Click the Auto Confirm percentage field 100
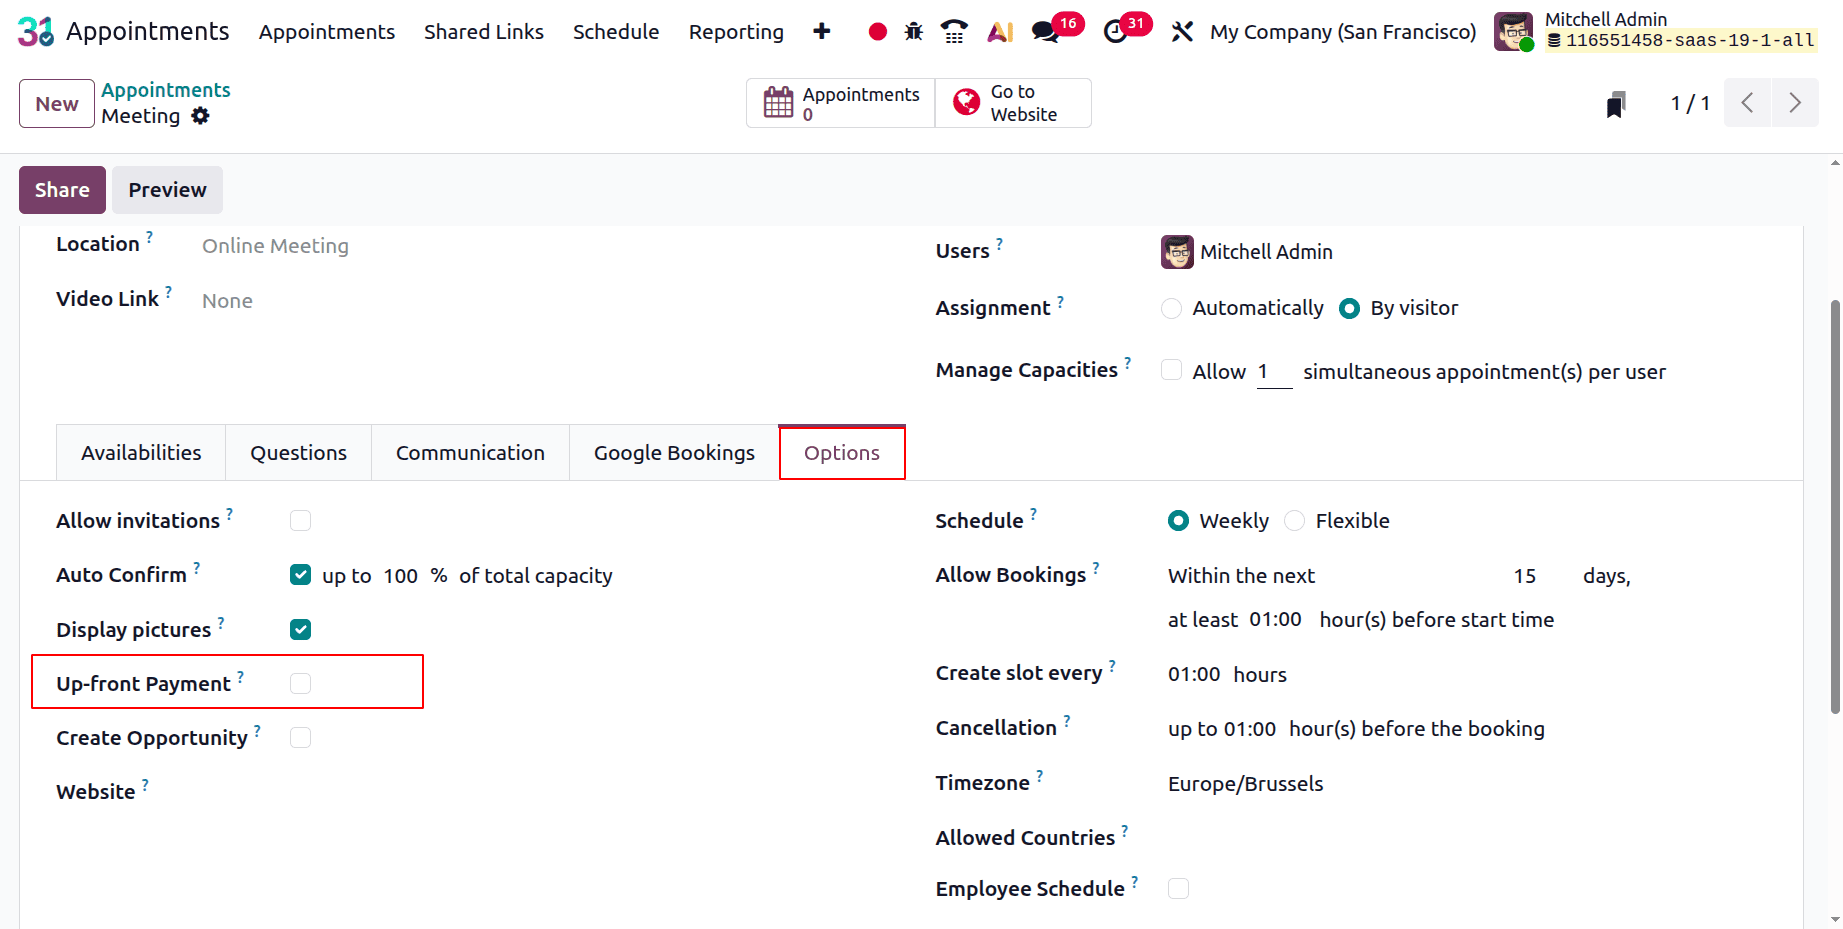 pos(401,576)
